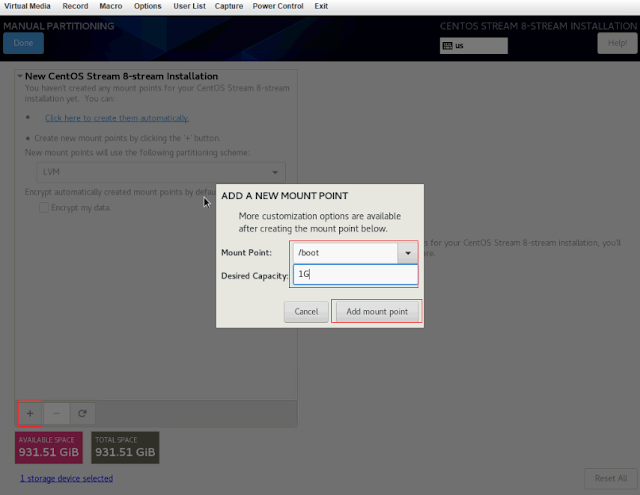Click the Reset All button
The height and width of the screenshot is (495, 640).
click(611, 478)
